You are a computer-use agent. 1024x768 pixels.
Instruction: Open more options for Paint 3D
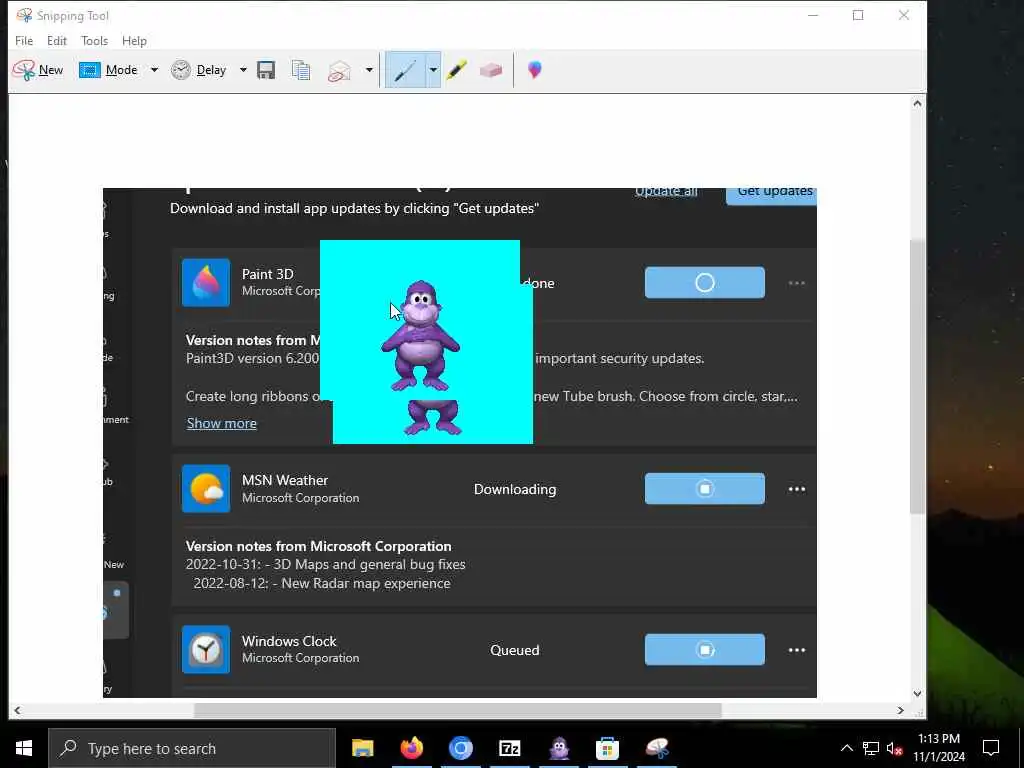point(796,283)
